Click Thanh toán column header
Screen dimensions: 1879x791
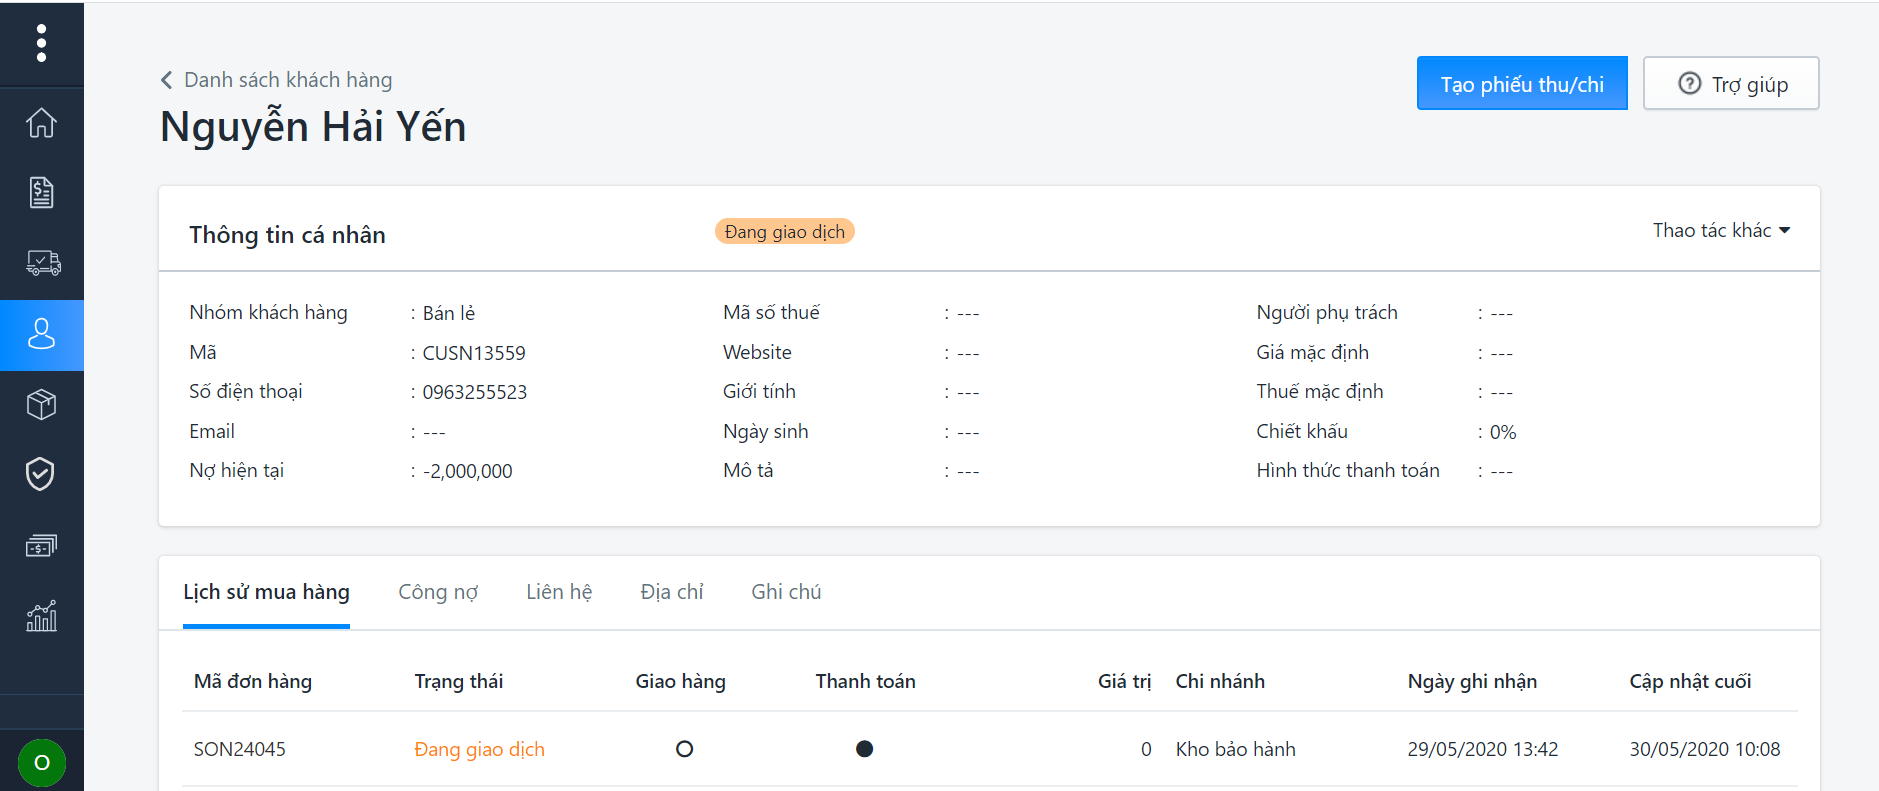point(866,681)
